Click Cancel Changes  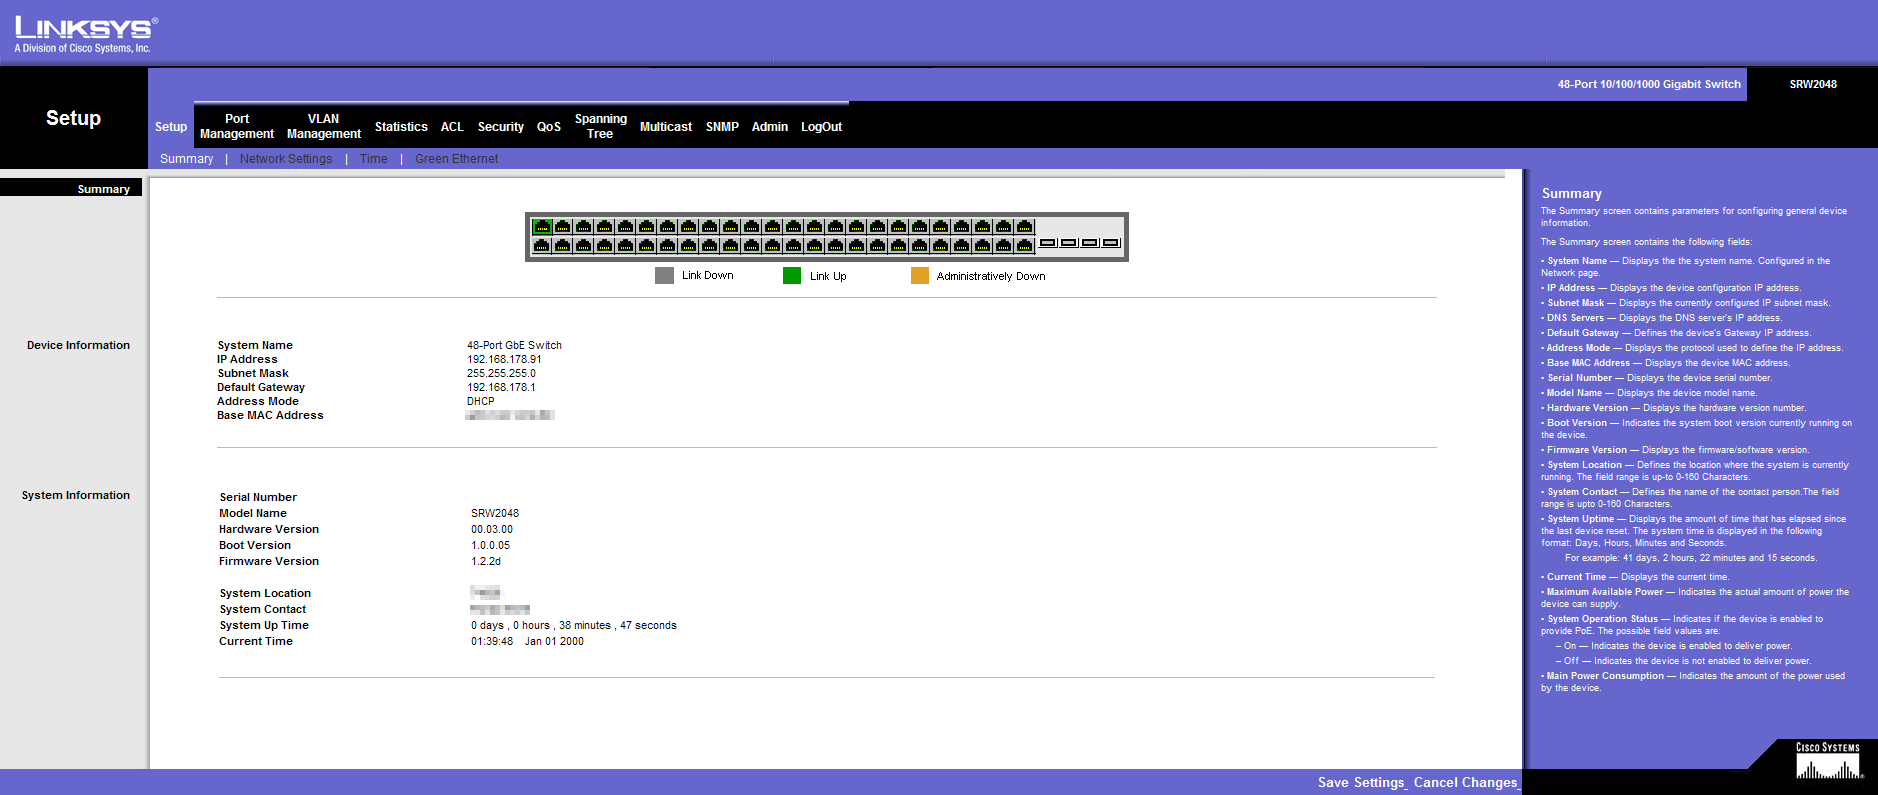pyautogui.click(x=1465, y=782)
